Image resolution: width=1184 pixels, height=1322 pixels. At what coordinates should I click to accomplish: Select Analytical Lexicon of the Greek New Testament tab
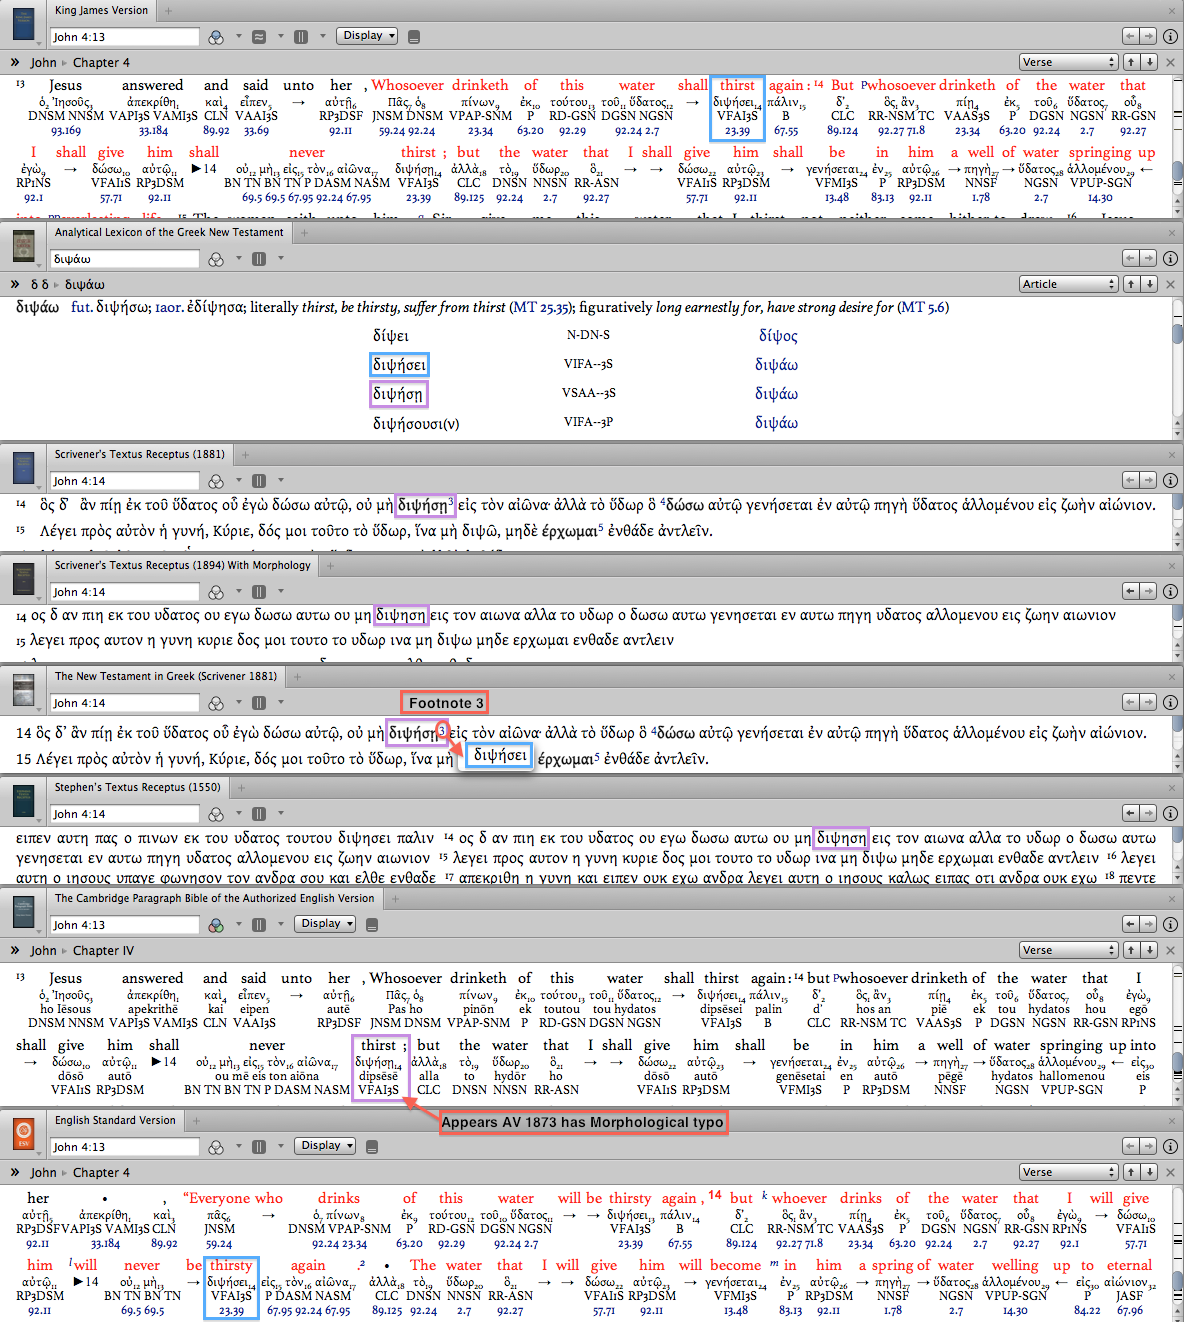(169, 232)
